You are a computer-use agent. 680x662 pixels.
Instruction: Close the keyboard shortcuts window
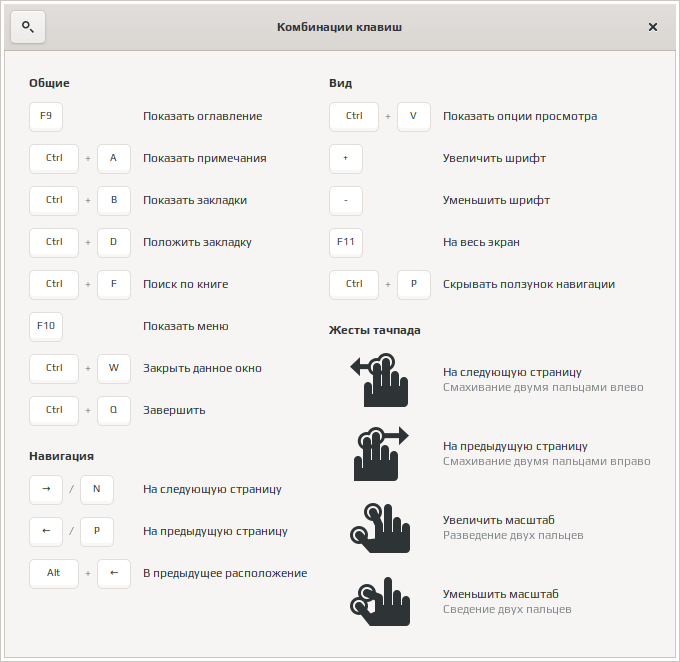click(x=653, y=27)
